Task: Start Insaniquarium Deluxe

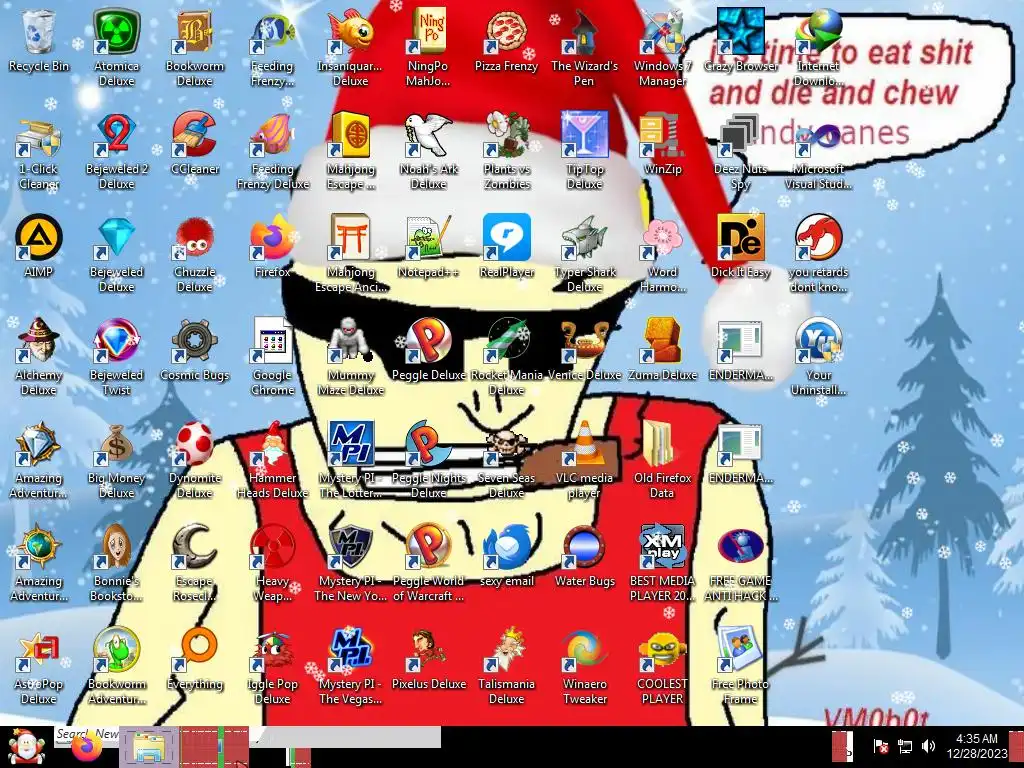Action: (x=350, y=47)
